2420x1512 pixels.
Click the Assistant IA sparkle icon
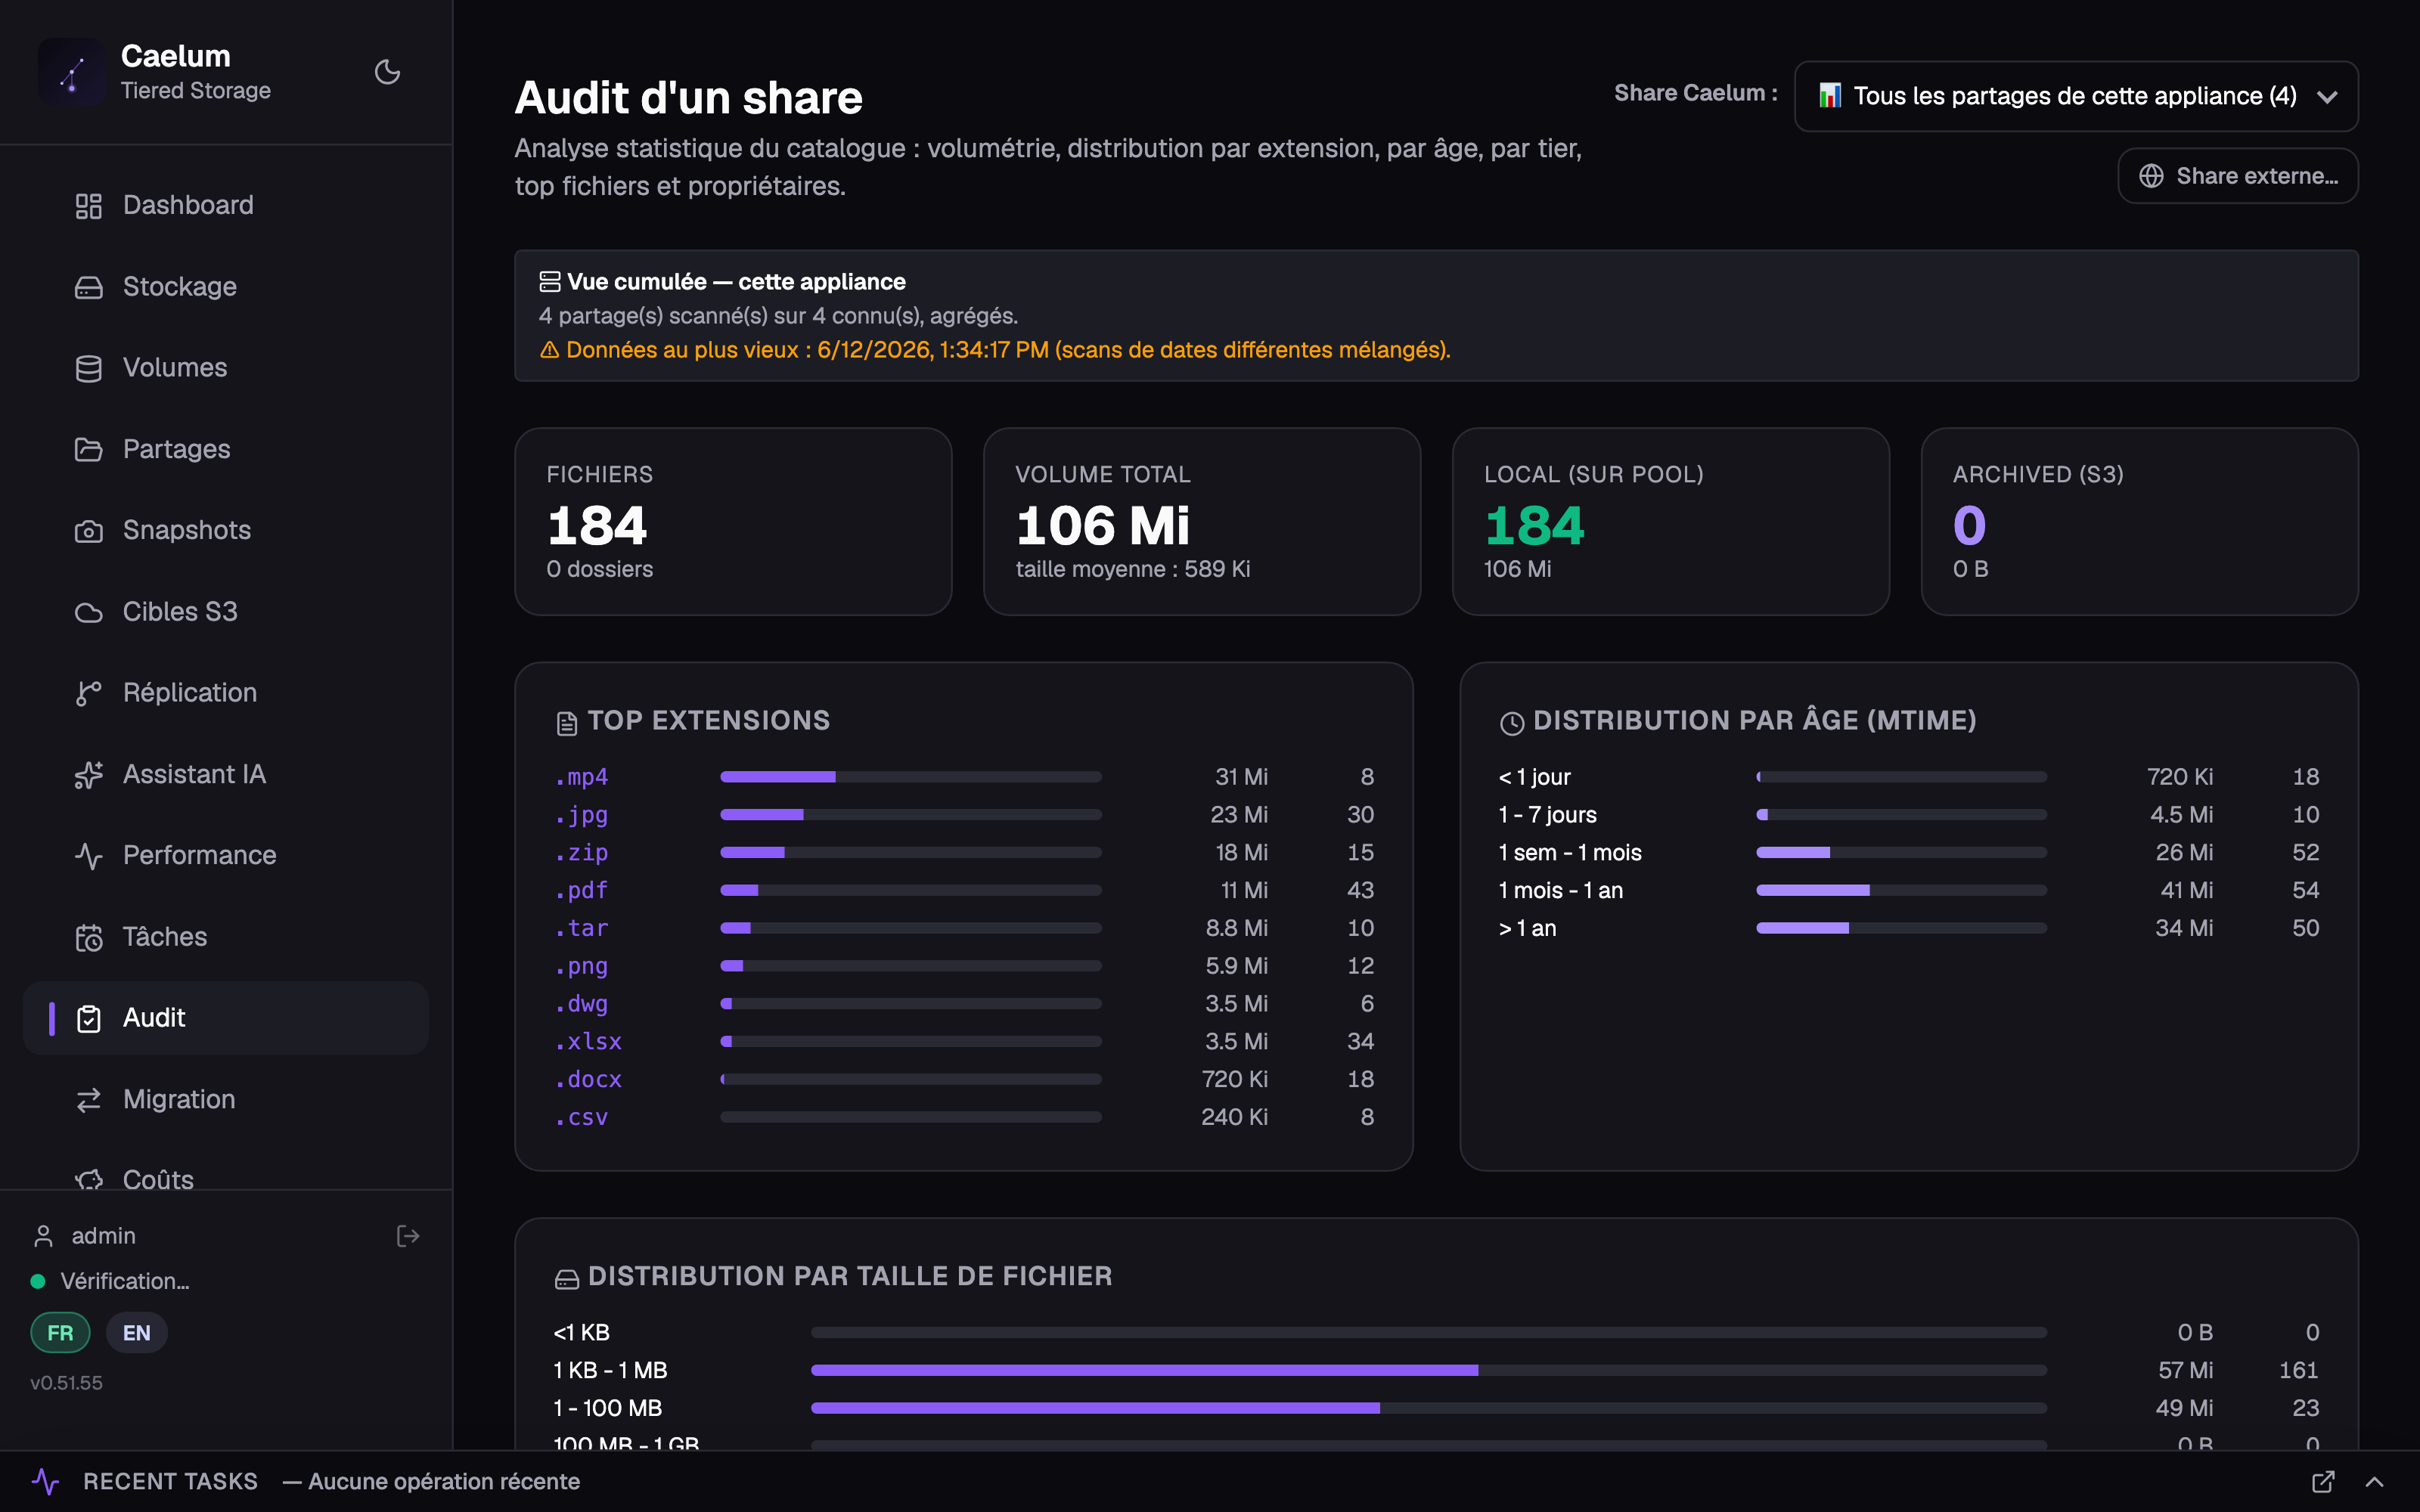click(89, 775)
